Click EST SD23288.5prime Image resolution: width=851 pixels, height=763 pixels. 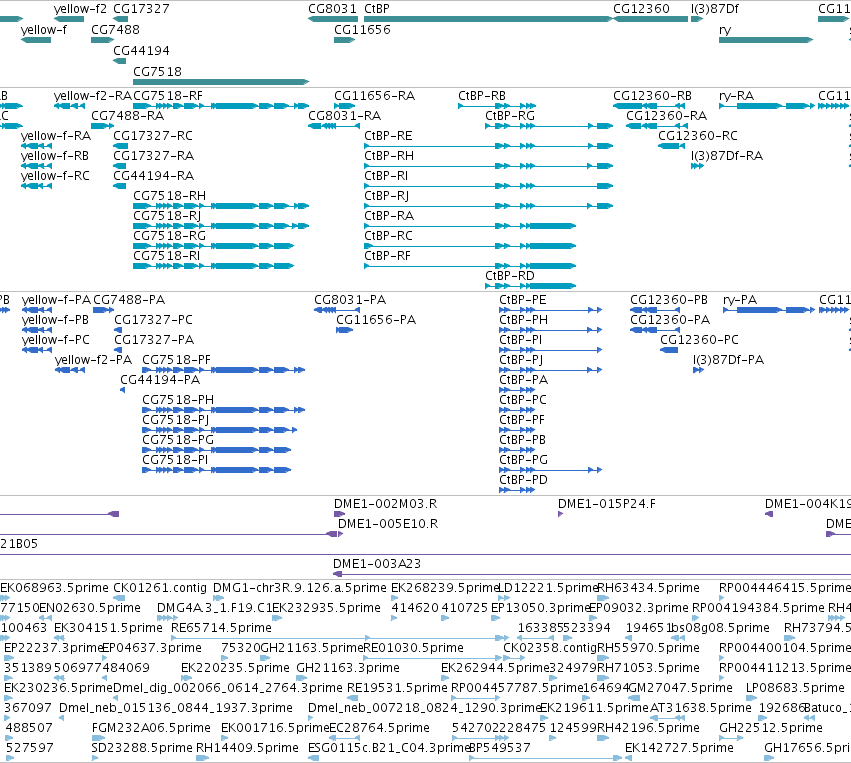[x=142, y=748]
